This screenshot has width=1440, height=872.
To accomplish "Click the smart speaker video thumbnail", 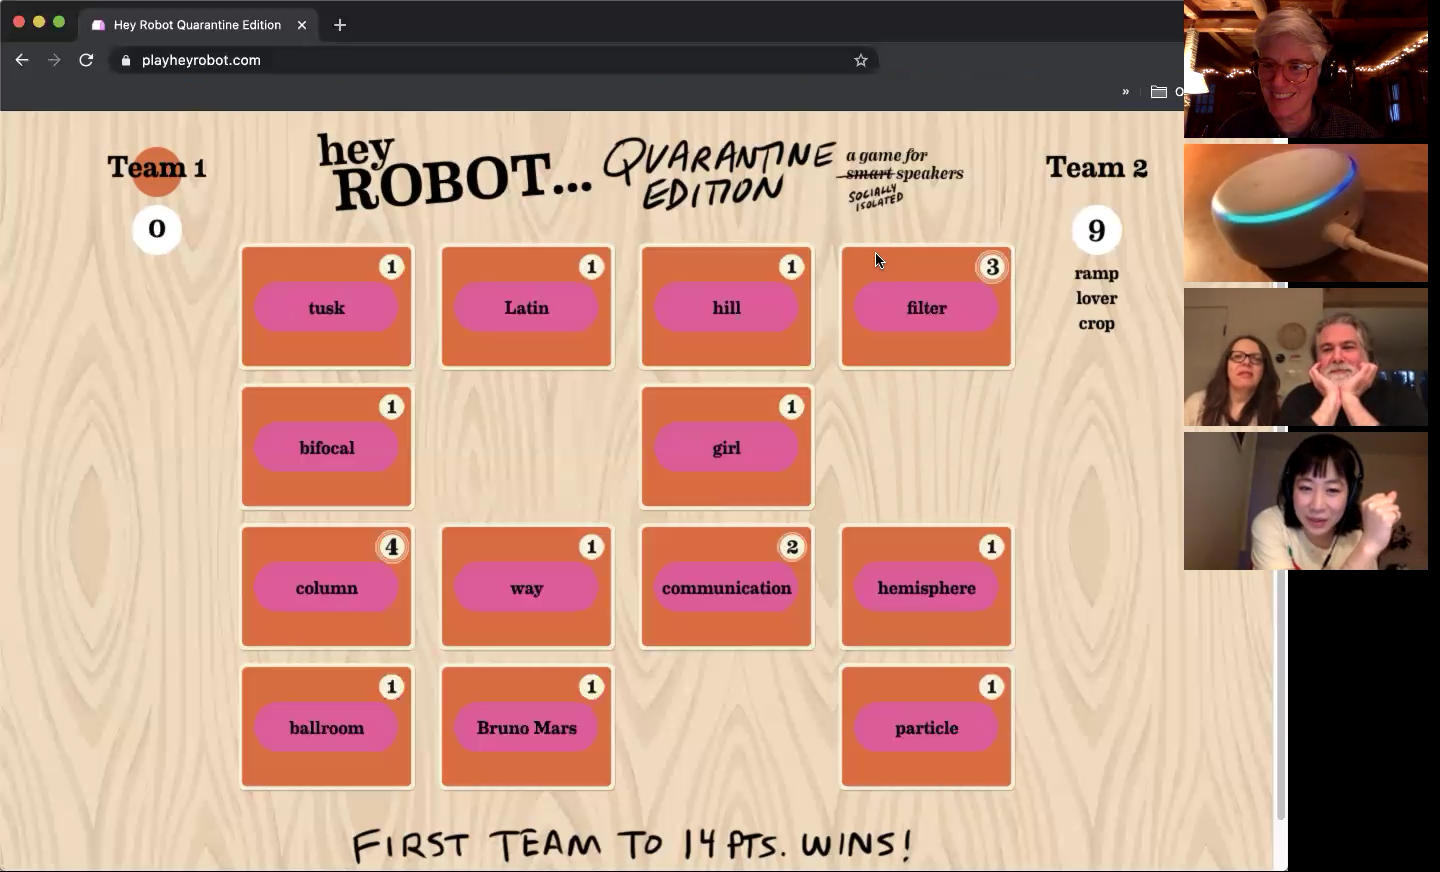I will tap(1305, 213).
